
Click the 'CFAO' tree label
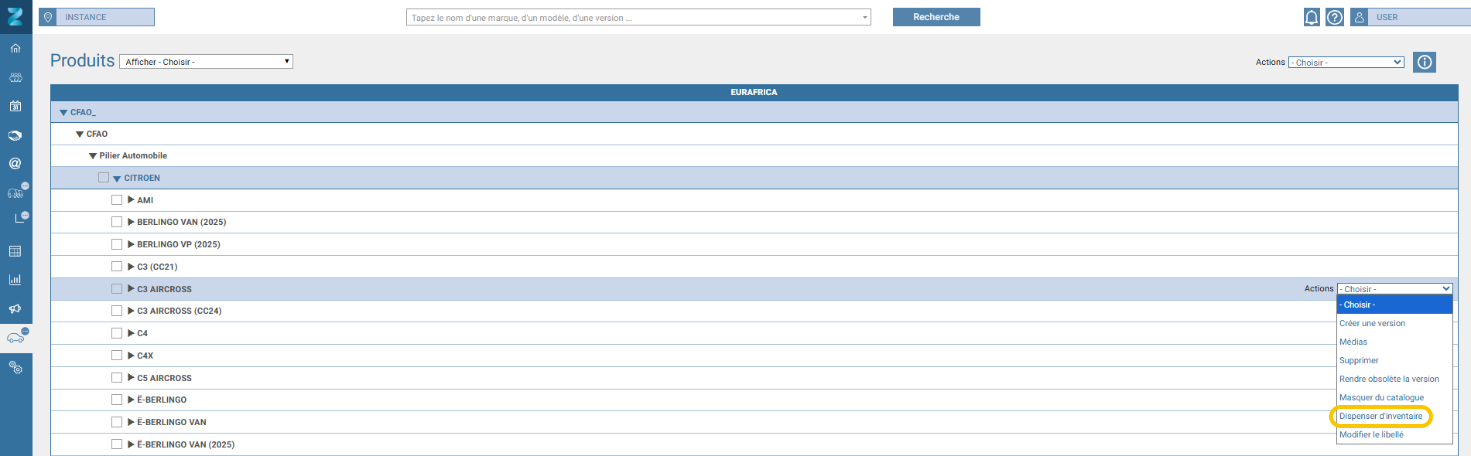click(97, 134)
